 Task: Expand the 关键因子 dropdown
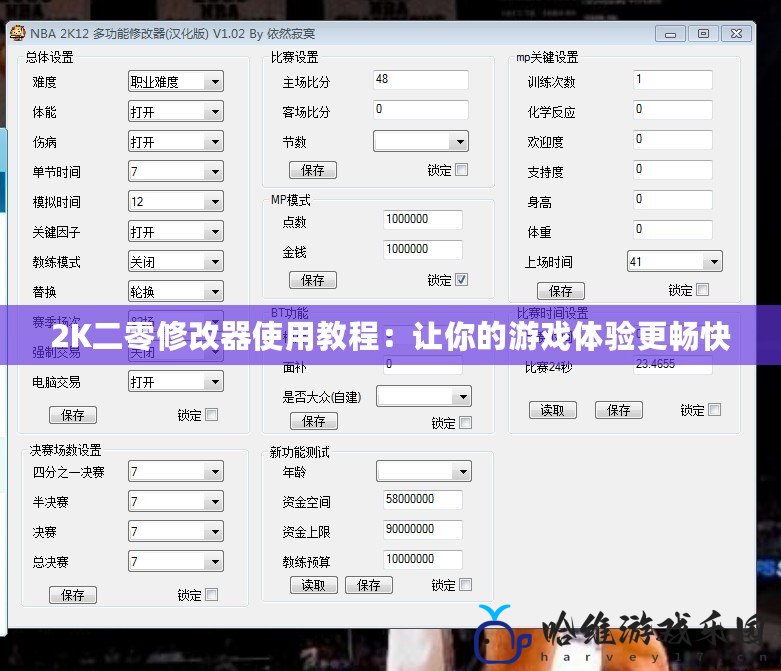tap(175, 232)
